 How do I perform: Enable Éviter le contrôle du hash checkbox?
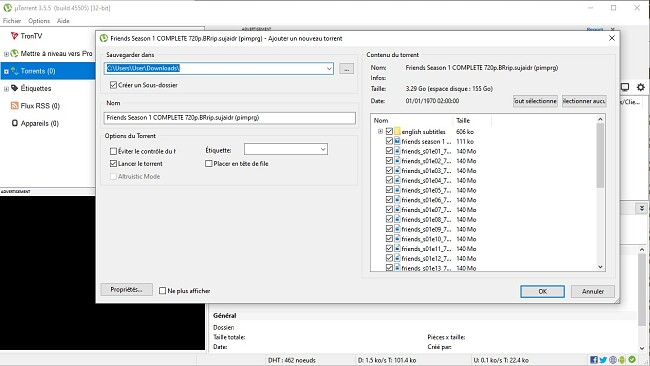[x=113, y=151]
